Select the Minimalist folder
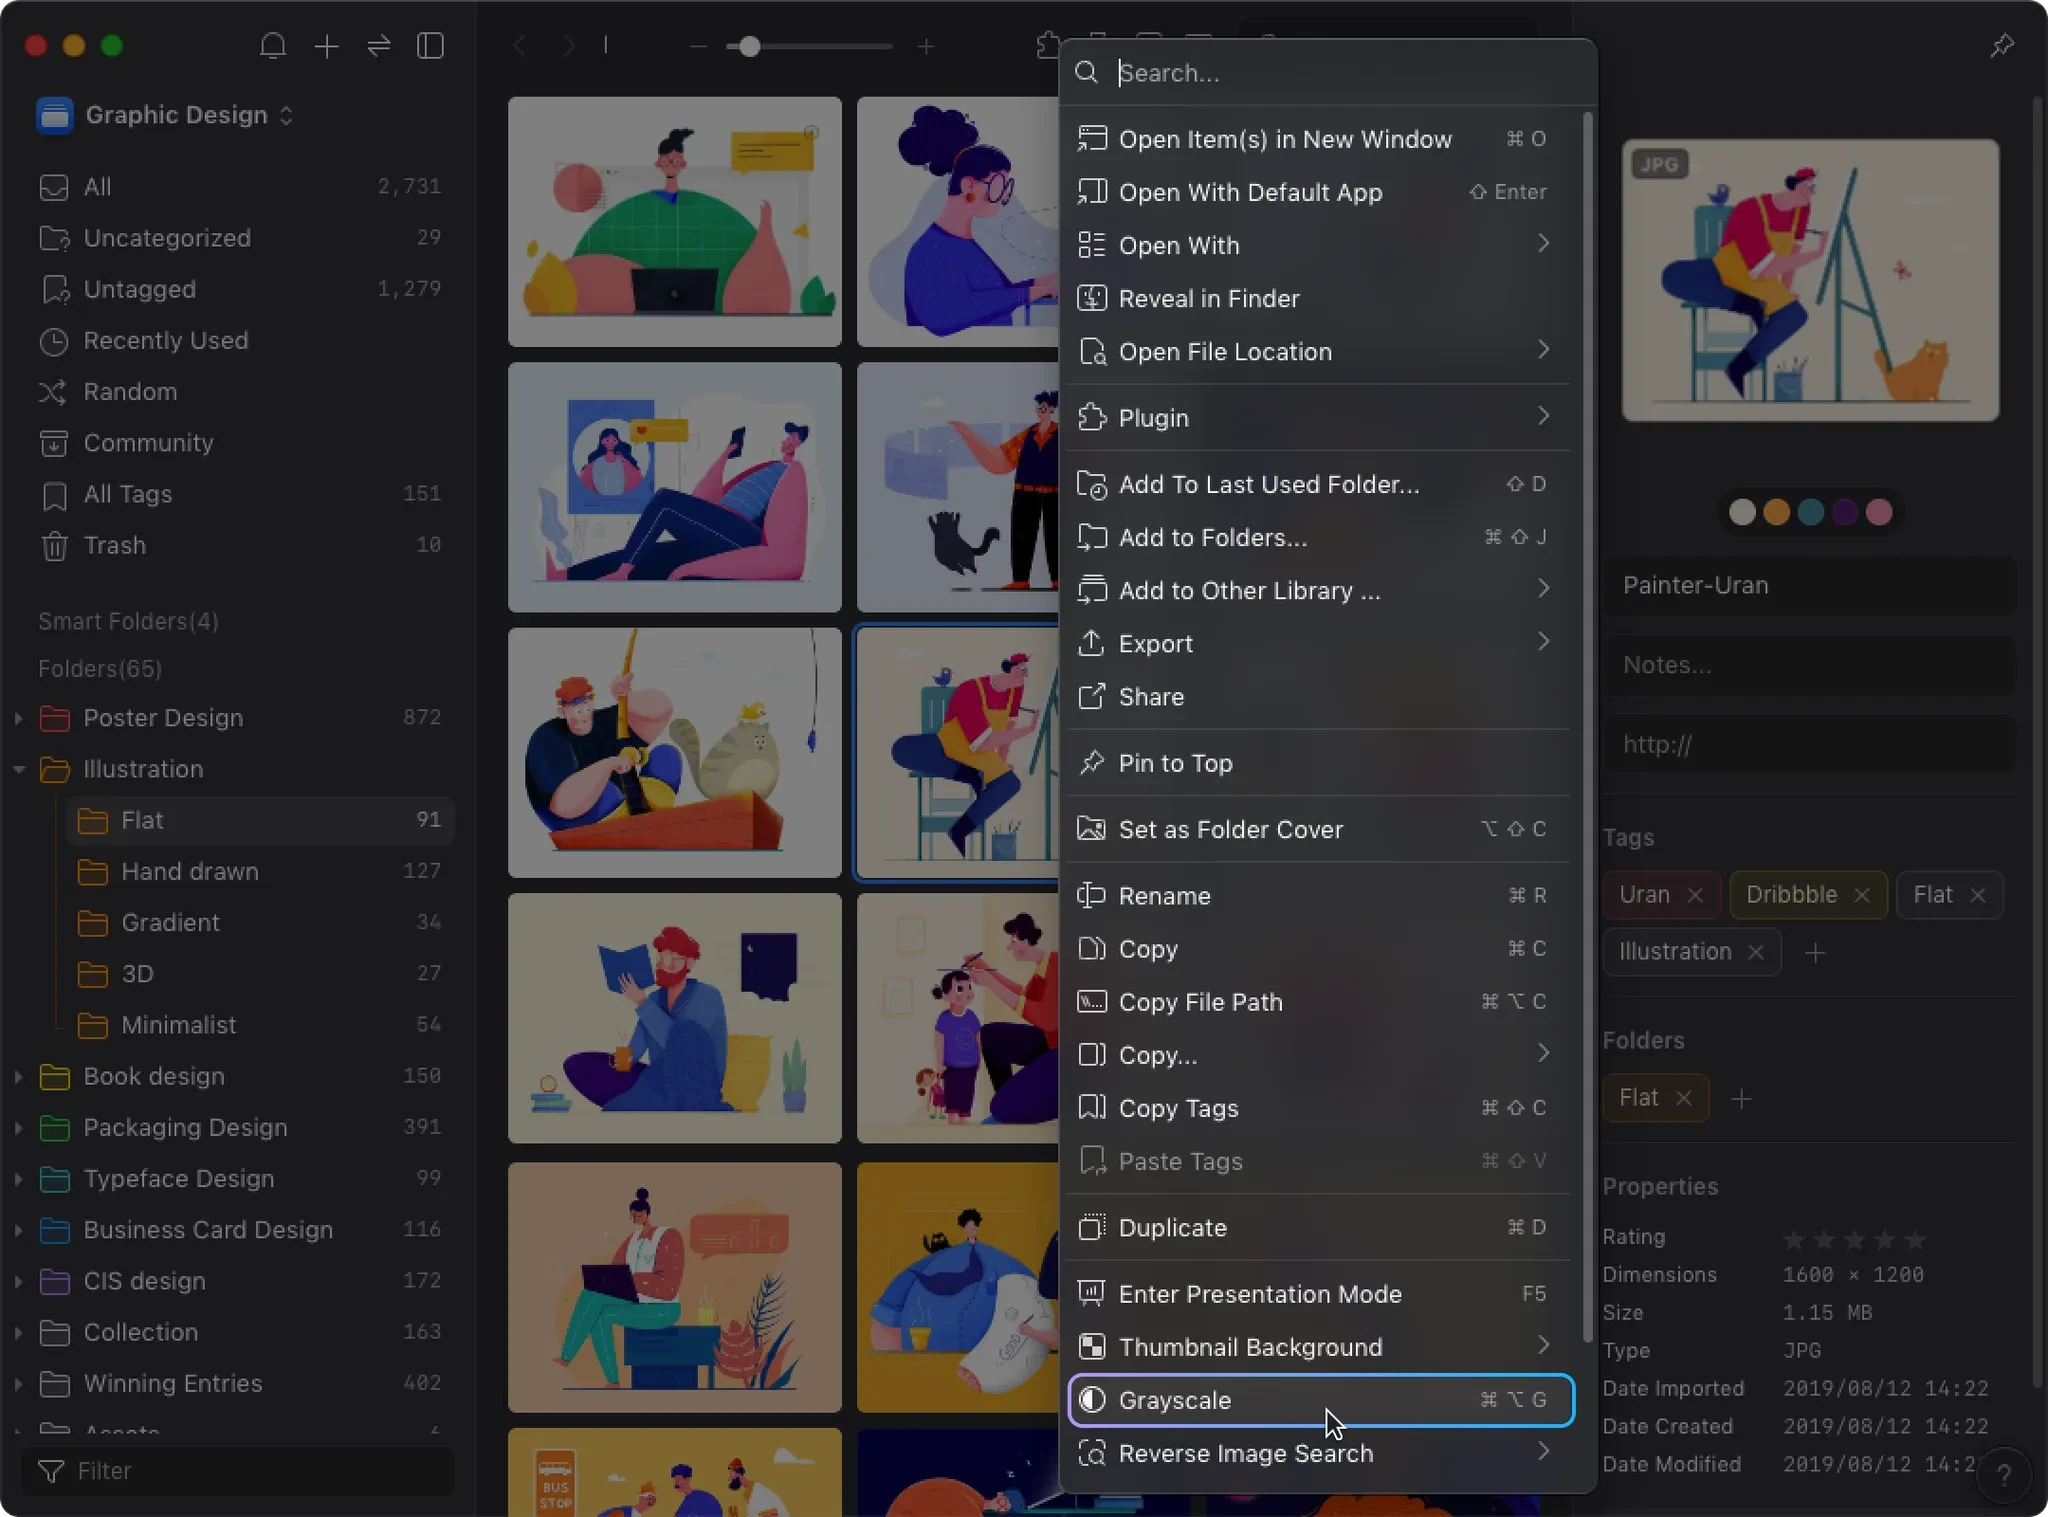 260,1025
